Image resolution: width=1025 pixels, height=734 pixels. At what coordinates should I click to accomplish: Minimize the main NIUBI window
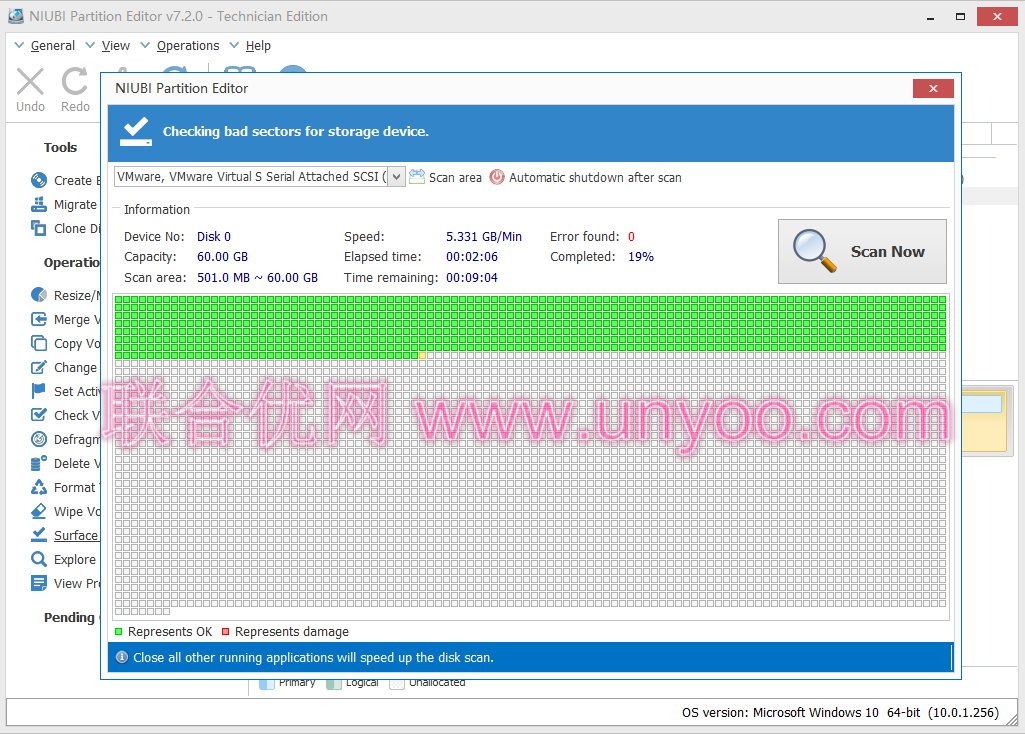tap(930, 16)
